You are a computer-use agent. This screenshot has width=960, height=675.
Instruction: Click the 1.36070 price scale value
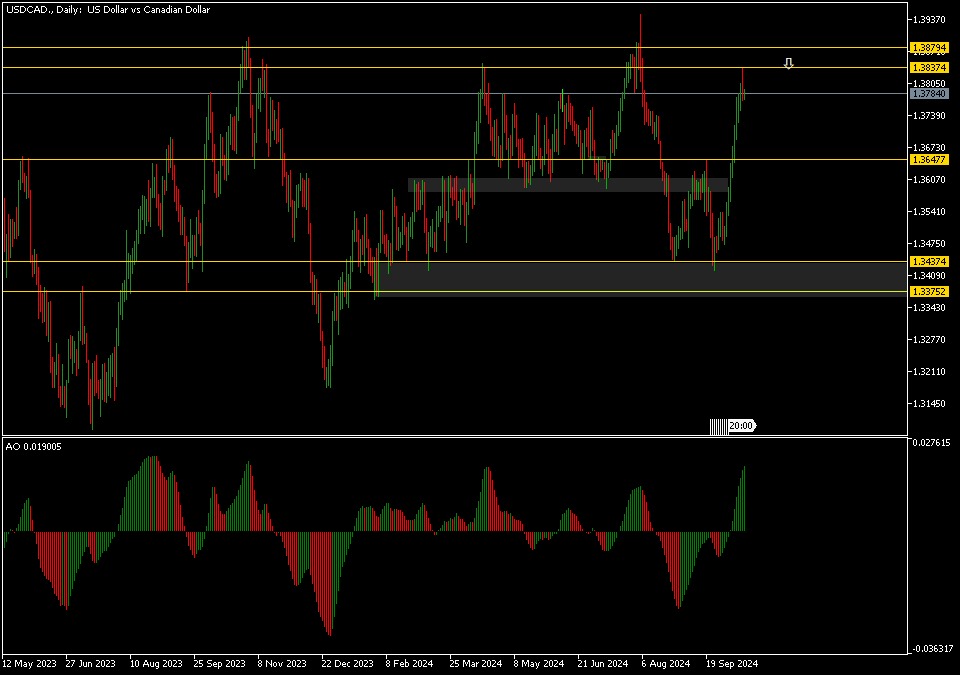[929, 179]
